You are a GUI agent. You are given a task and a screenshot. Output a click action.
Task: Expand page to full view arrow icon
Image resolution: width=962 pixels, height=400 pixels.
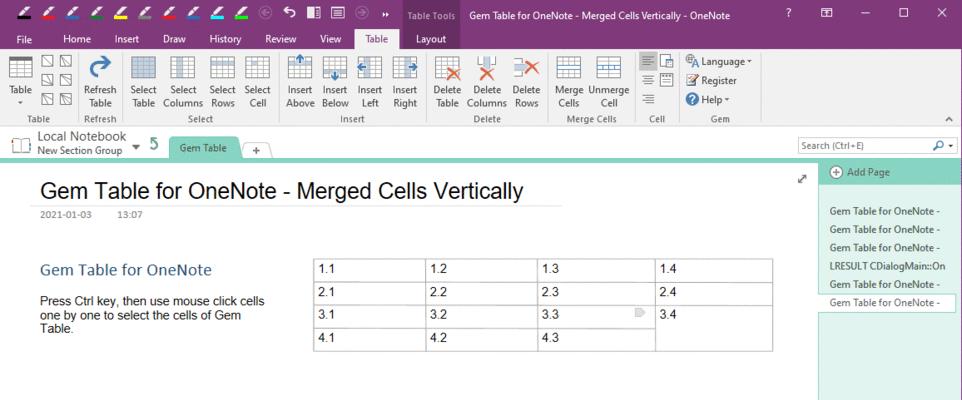802,179
